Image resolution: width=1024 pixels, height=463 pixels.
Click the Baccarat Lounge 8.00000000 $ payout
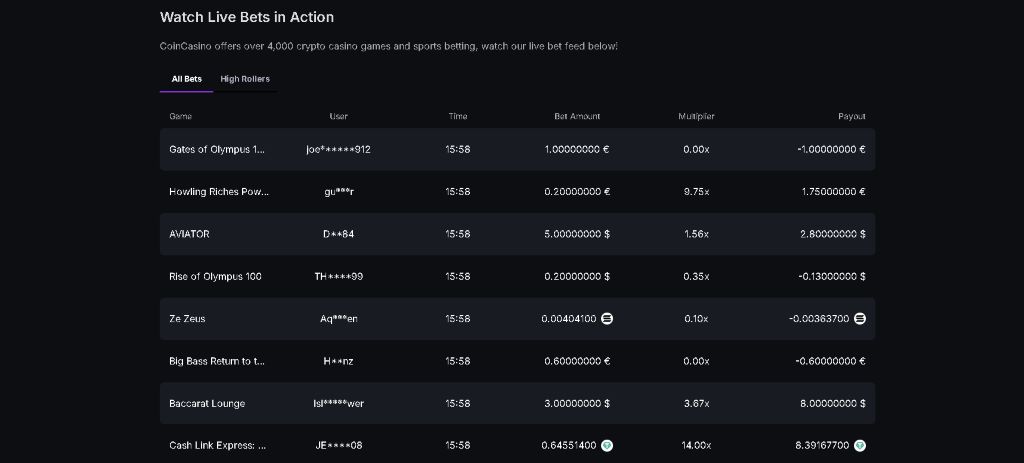pyautogui.click(x=833, y=404)
